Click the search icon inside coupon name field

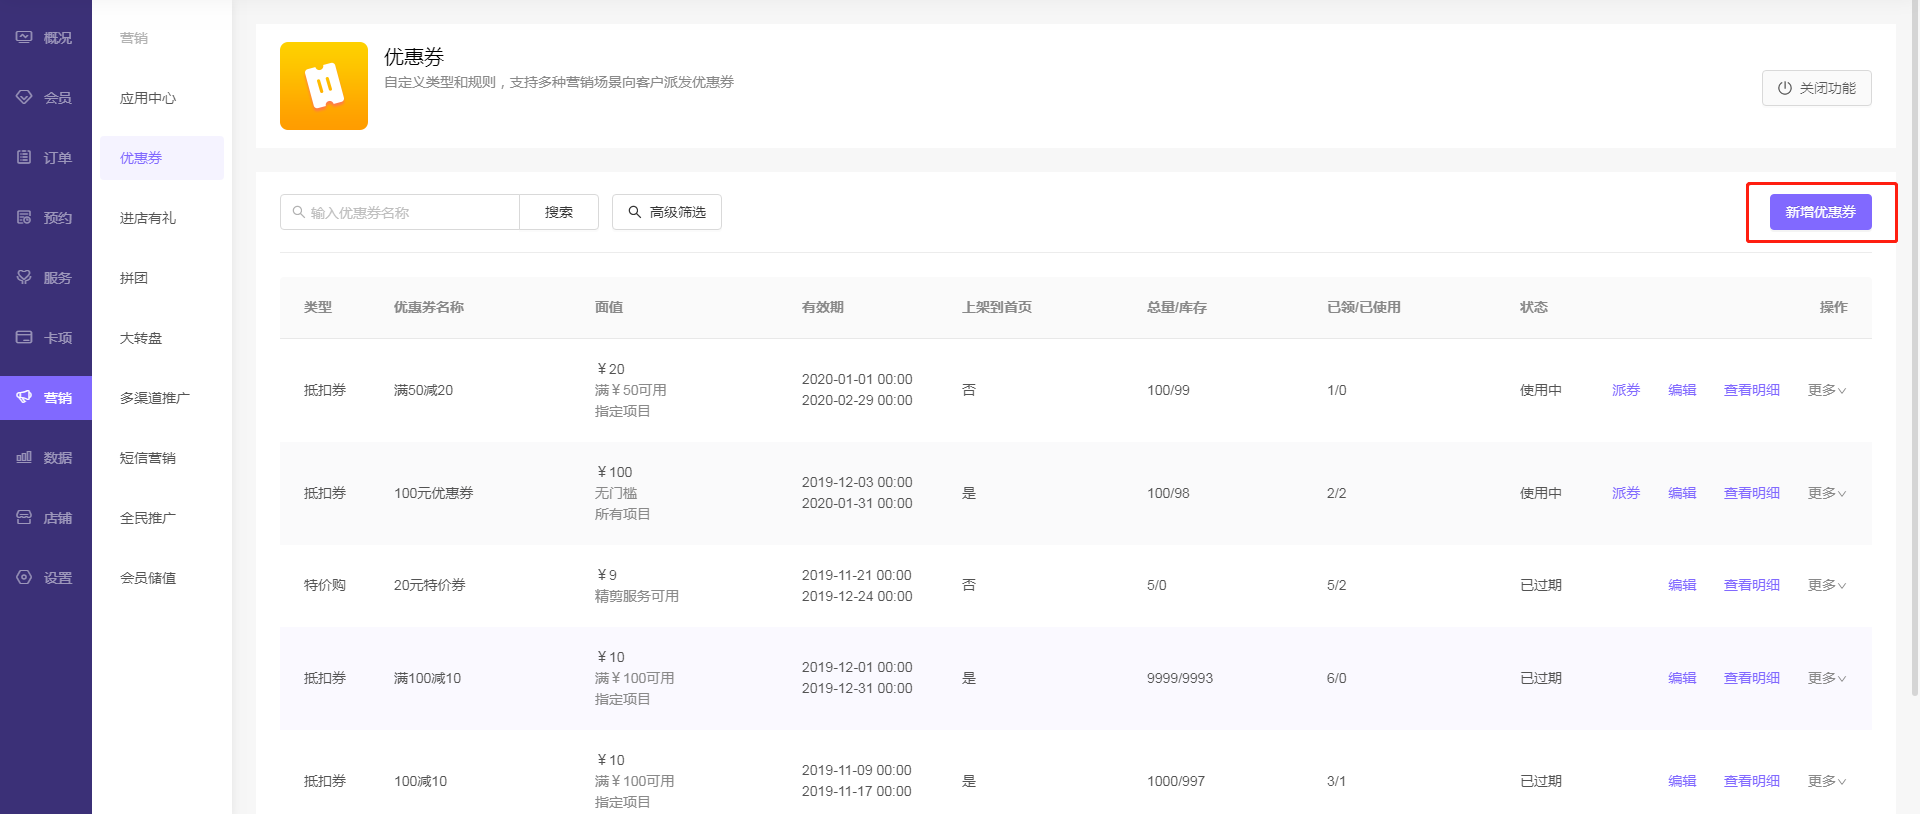click(x=298, y=212)
